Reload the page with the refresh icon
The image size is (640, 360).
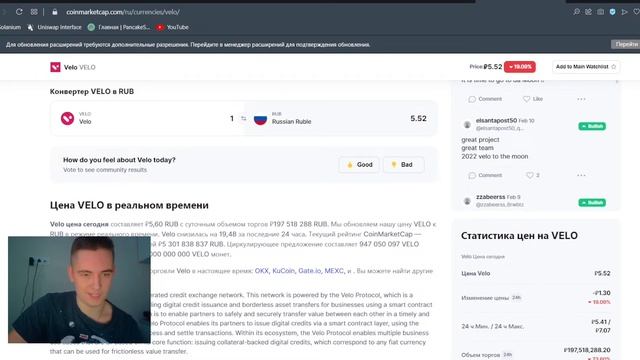pos(19,12)
